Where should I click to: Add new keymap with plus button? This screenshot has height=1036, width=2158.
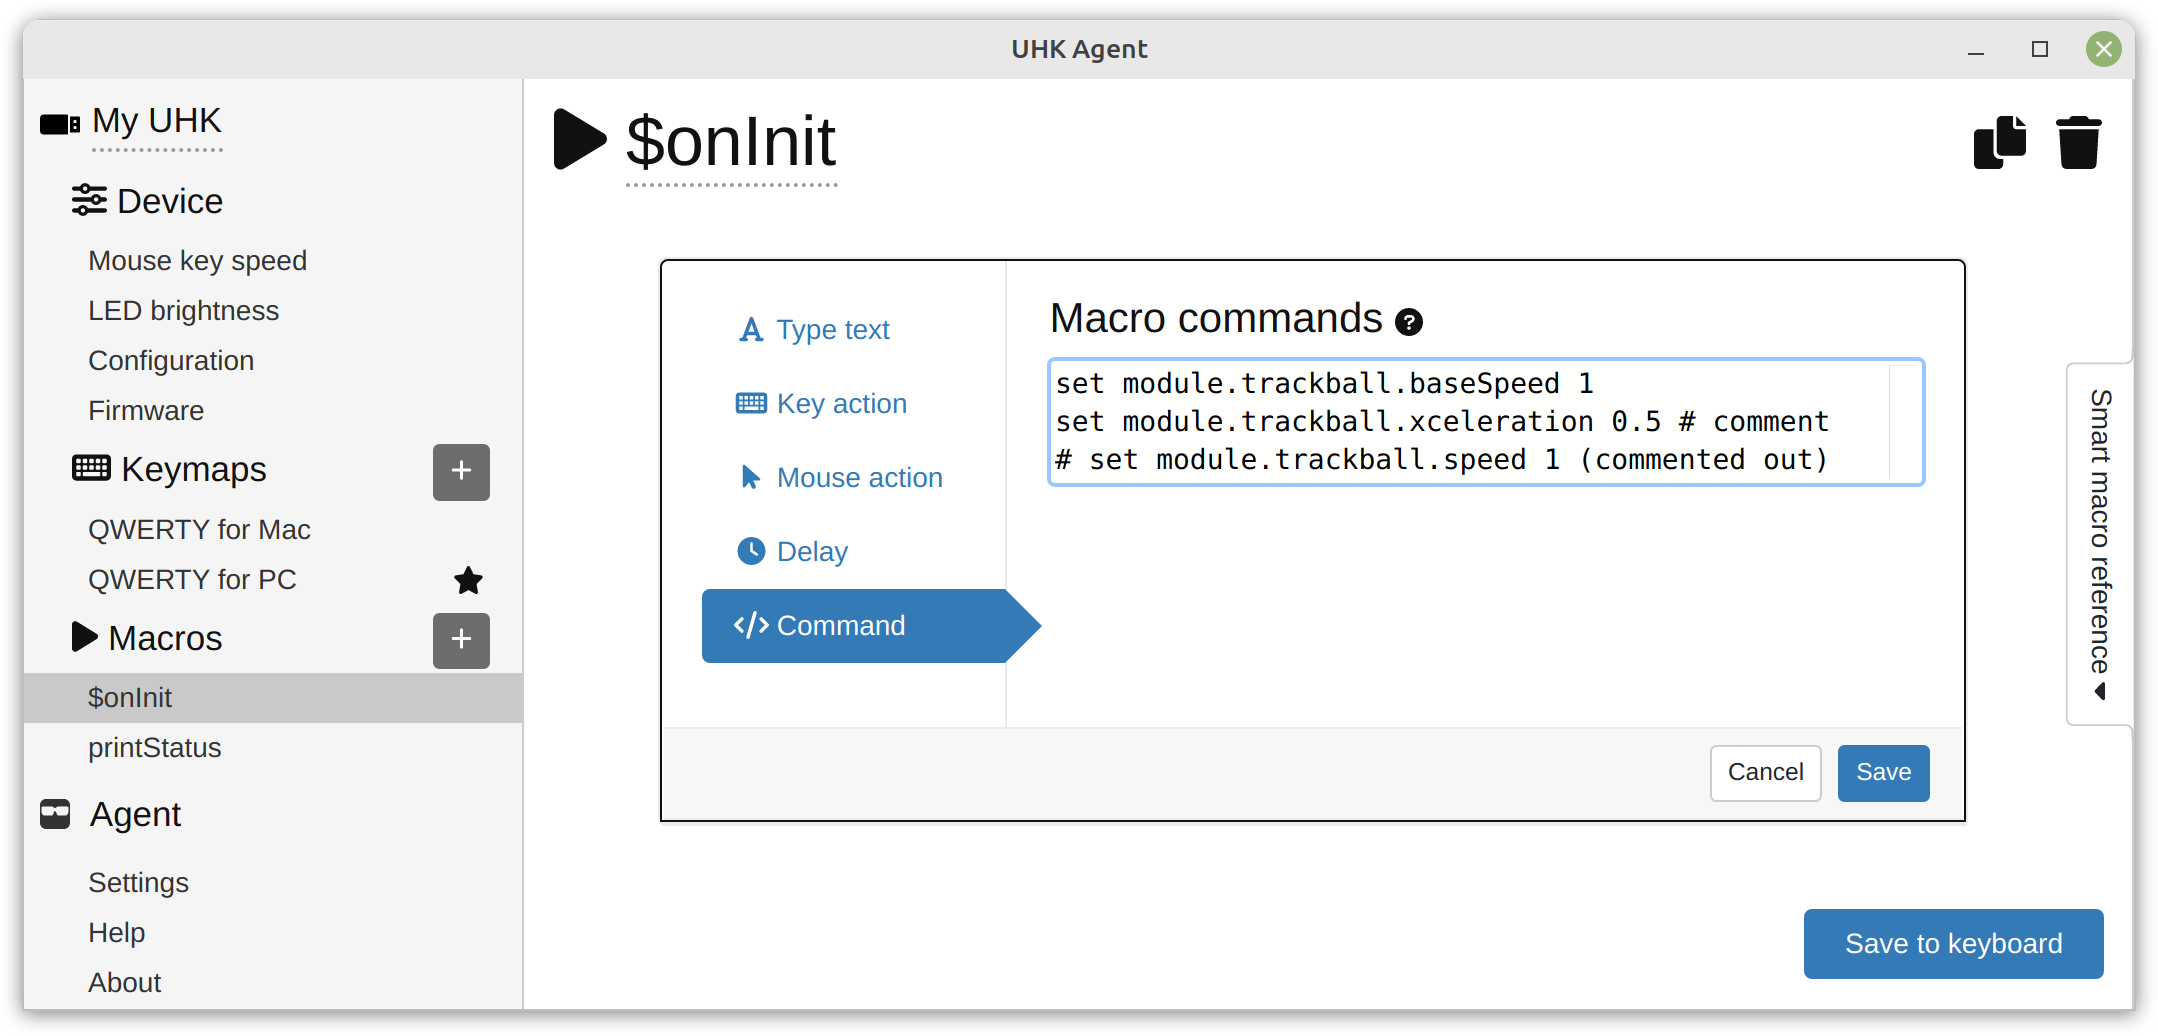point(461,472)
